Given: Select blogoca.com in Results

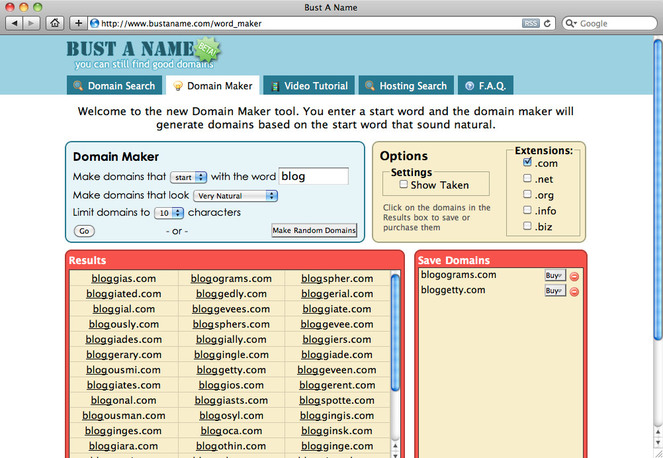Looking at the screenshot, I should [x=231, y=431].
